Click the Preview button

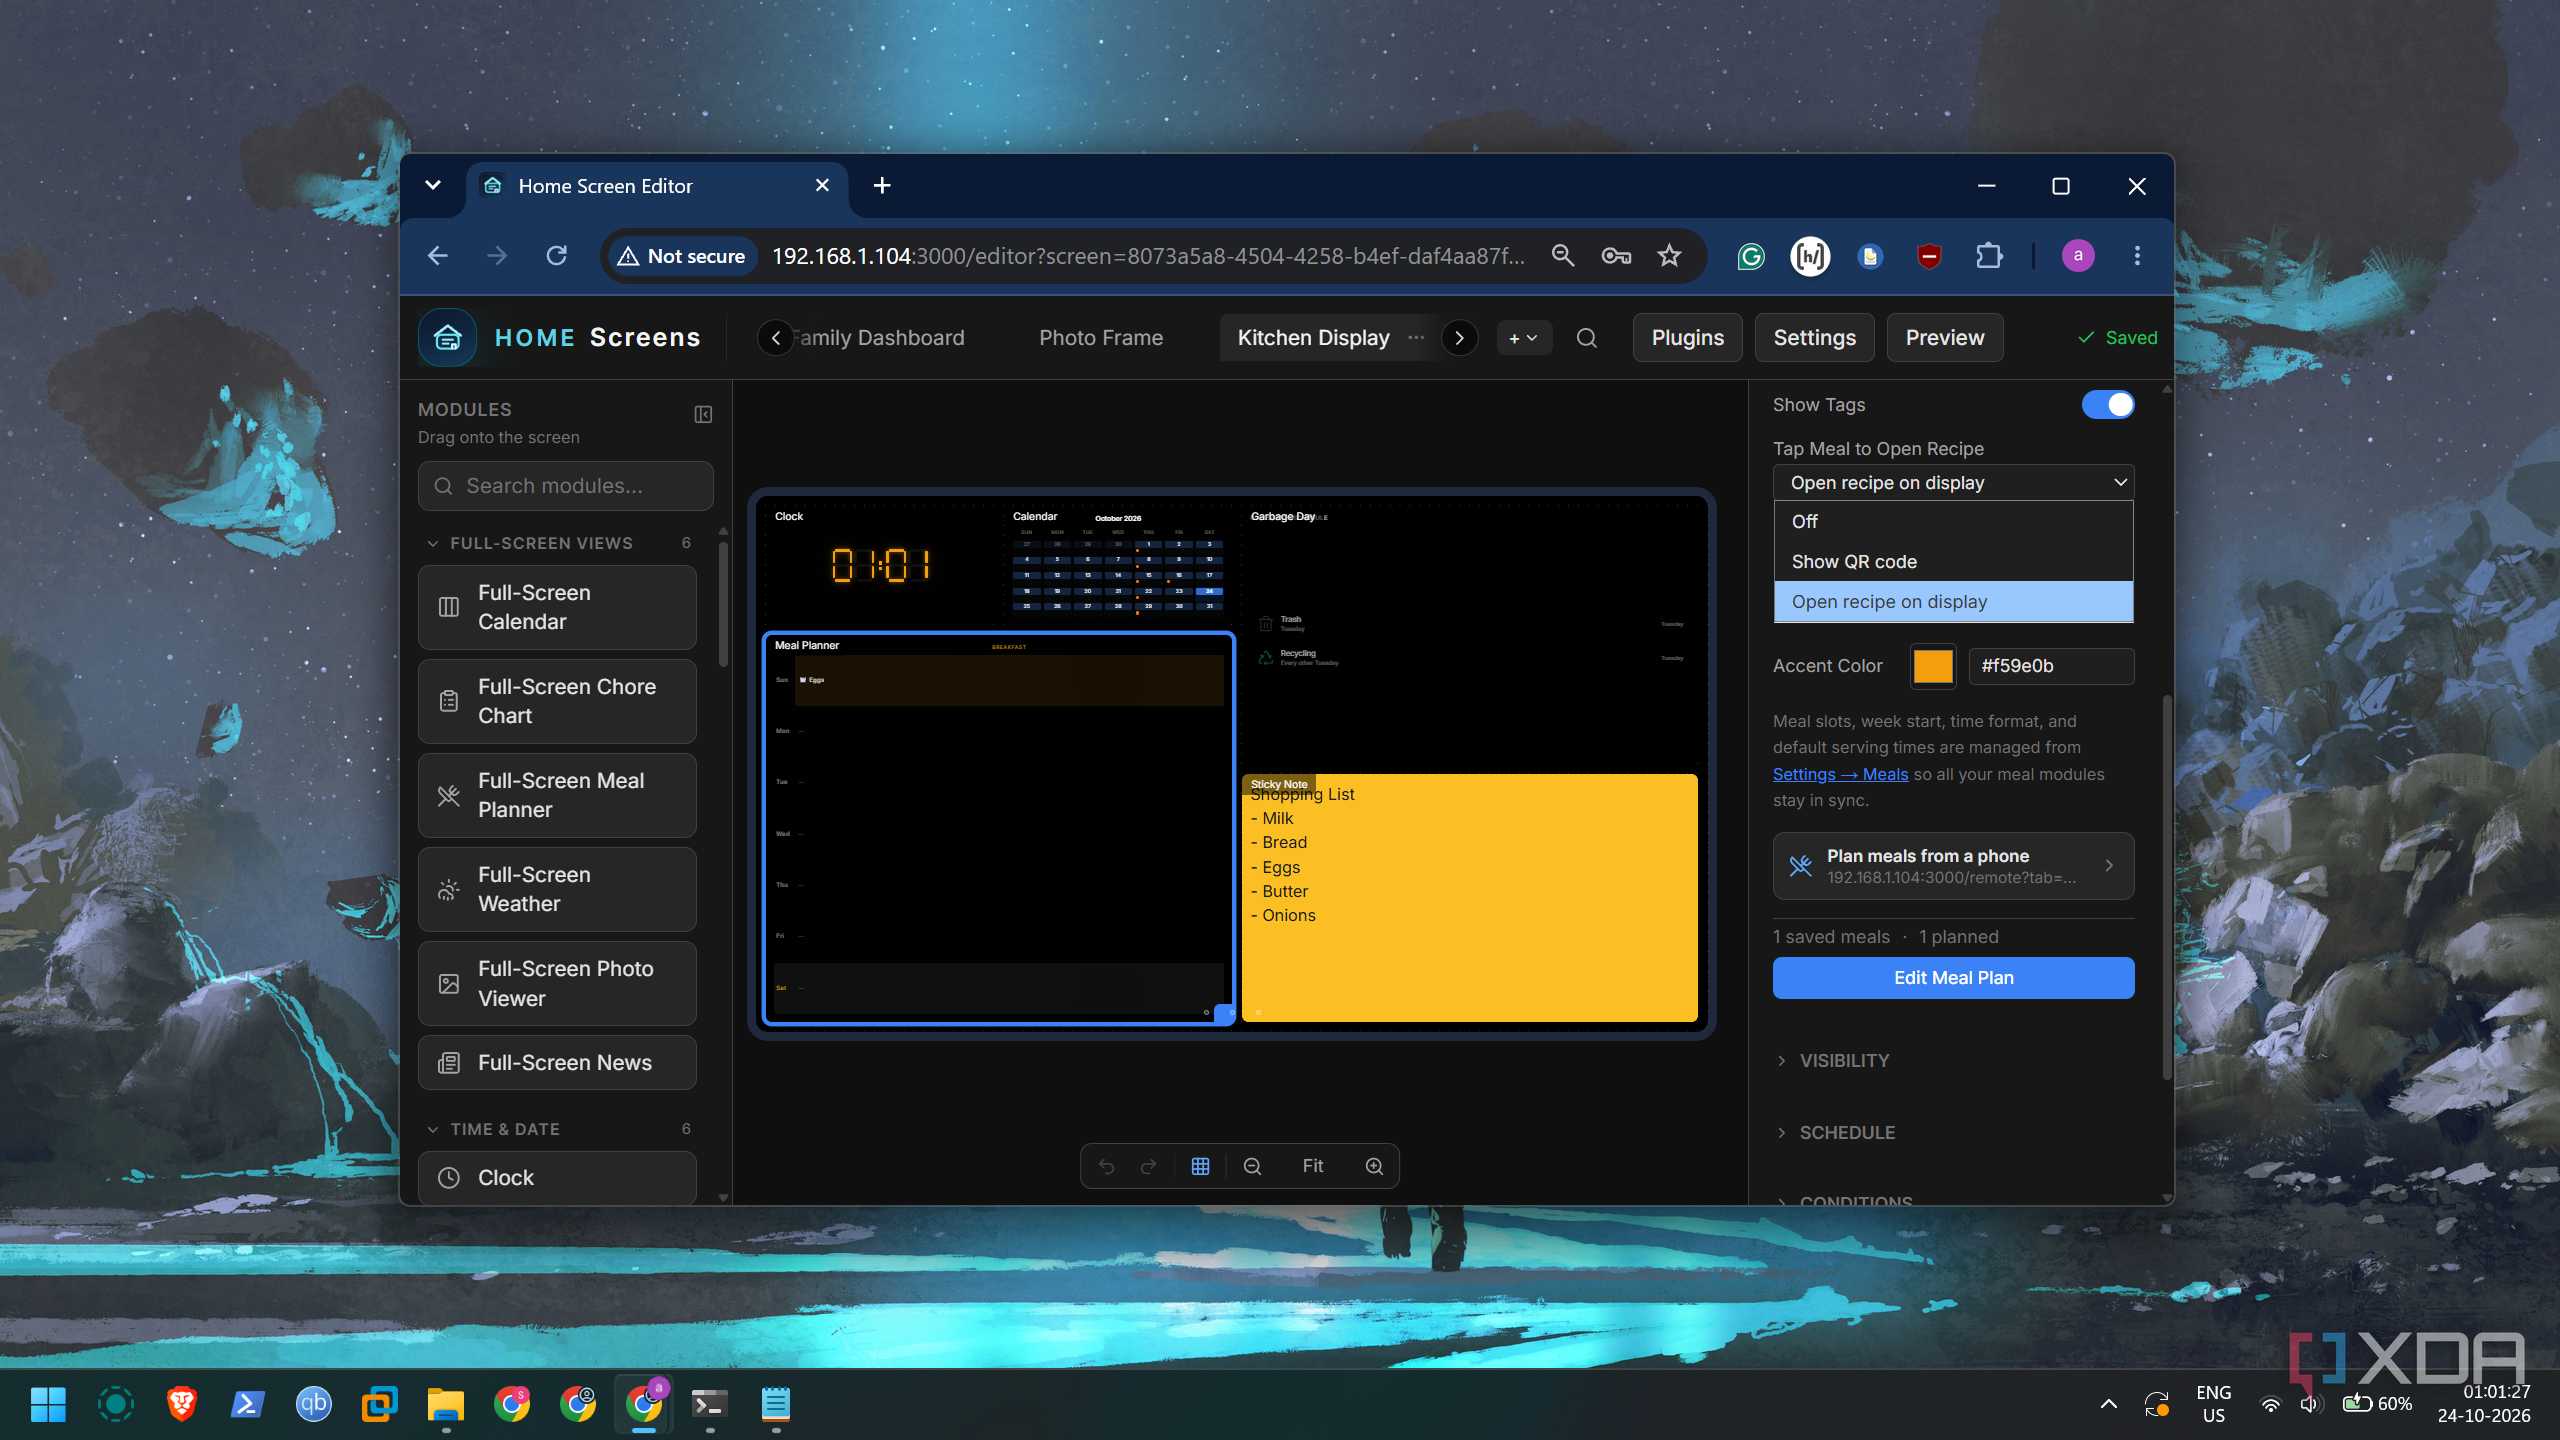click(x=1944, y=338)
